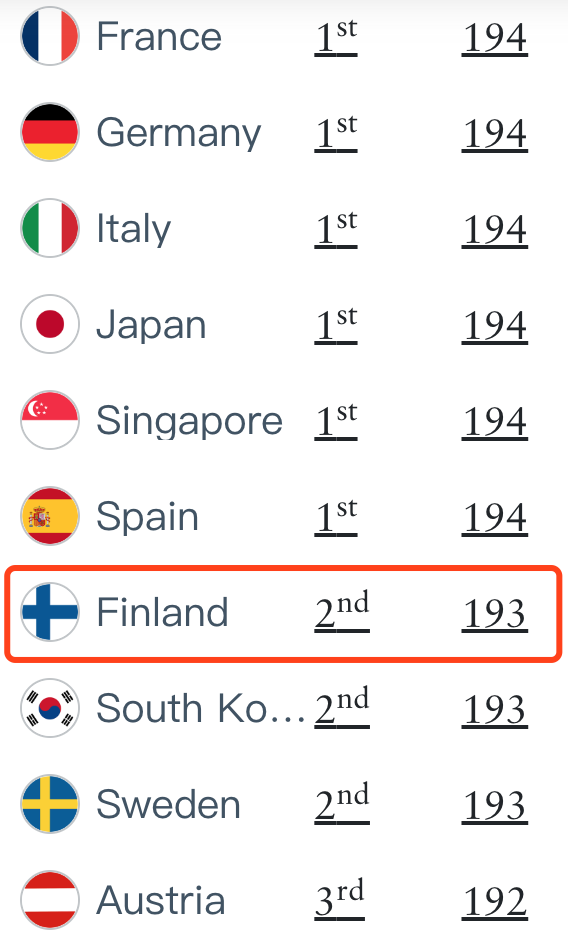Click the truncated South Ko... country name
The height and width of the screenshot is (940, 568).
click(201, 708)
